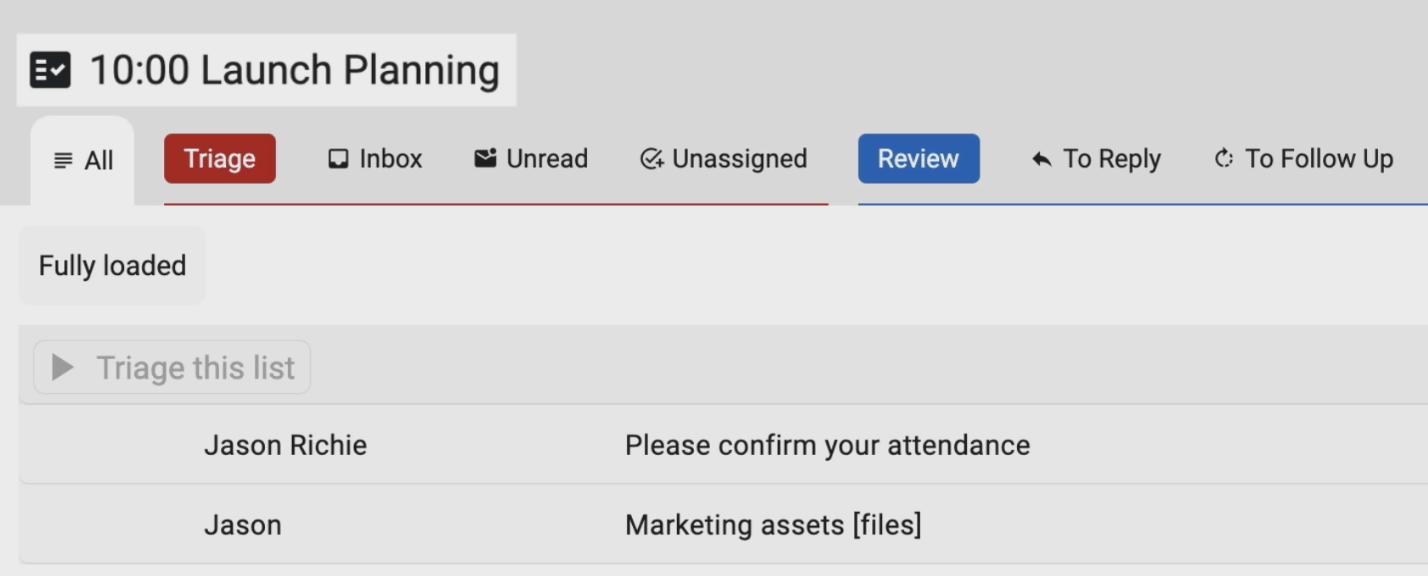Open the To Follow Up tab label
Screen dimensions: 1428x576
[x=1319, y=159]
